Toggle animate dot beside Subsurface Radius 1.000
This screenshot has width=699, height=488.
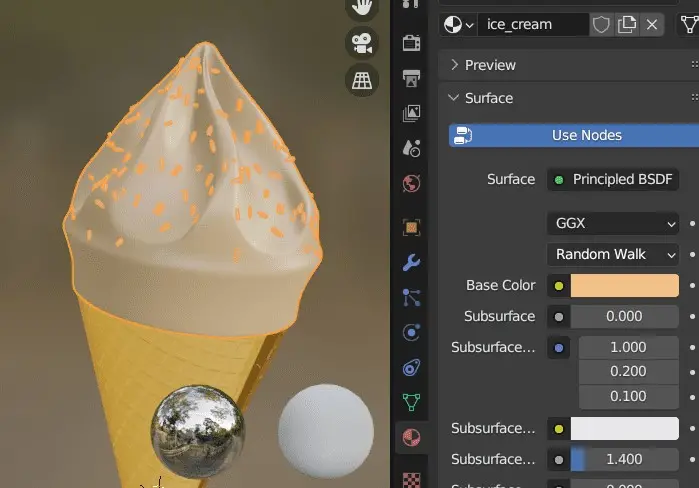[x=692, y=348]
